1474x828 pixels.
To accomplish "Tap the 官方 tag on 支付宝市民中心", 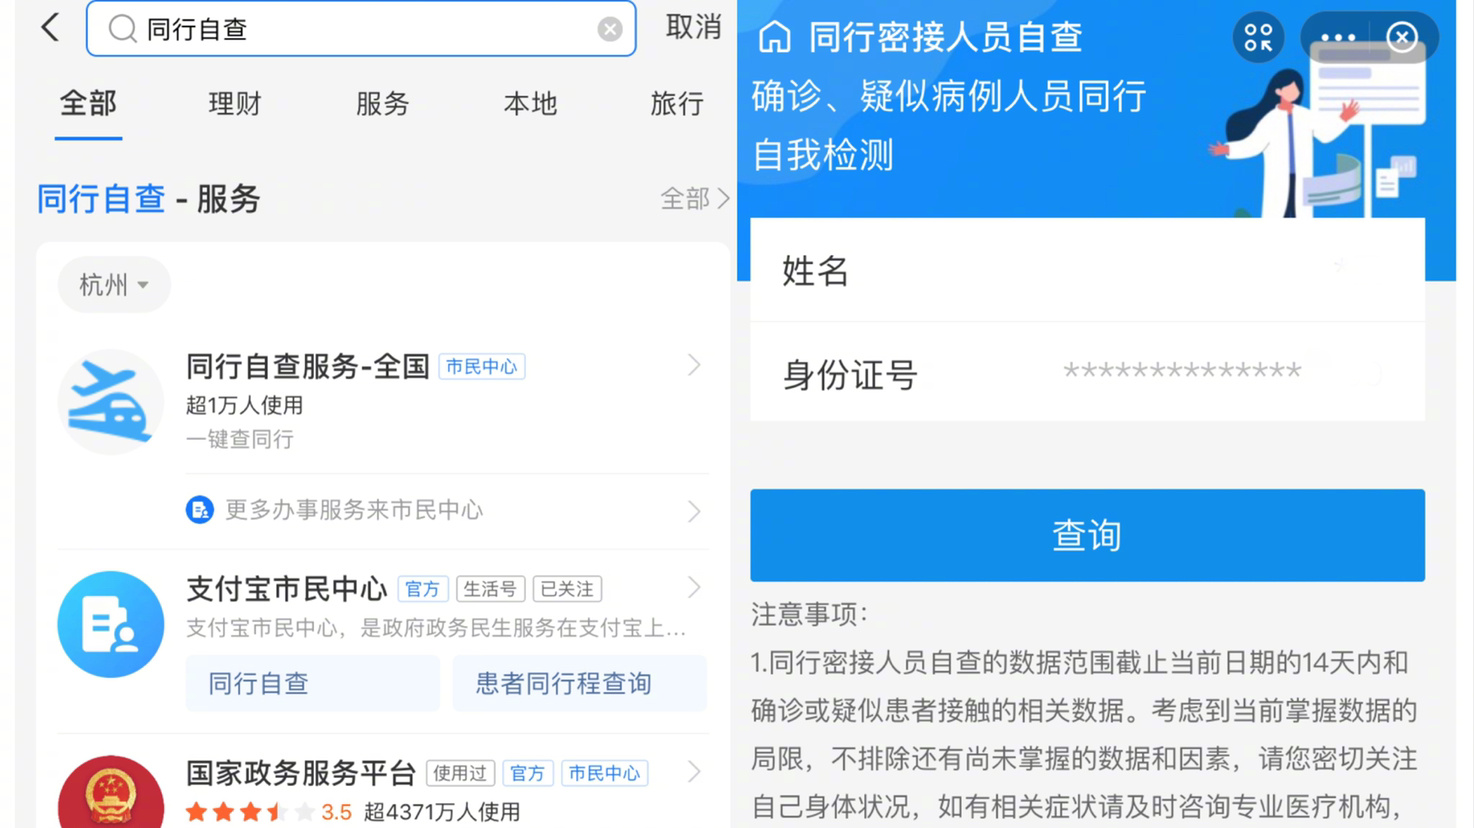I will 423,589.
